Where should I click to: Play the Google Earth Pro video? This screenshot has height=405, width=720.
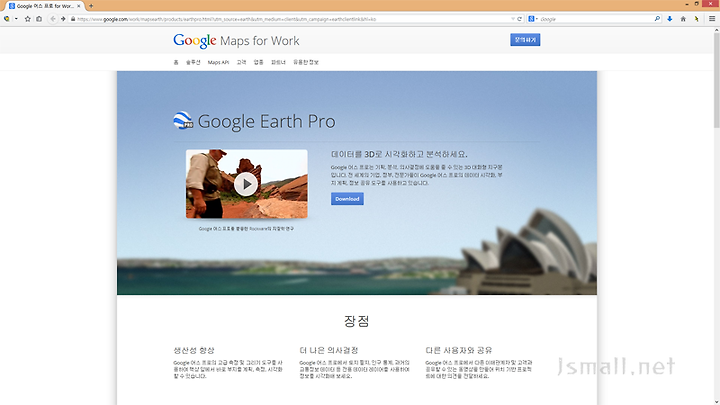pos(246,184)
